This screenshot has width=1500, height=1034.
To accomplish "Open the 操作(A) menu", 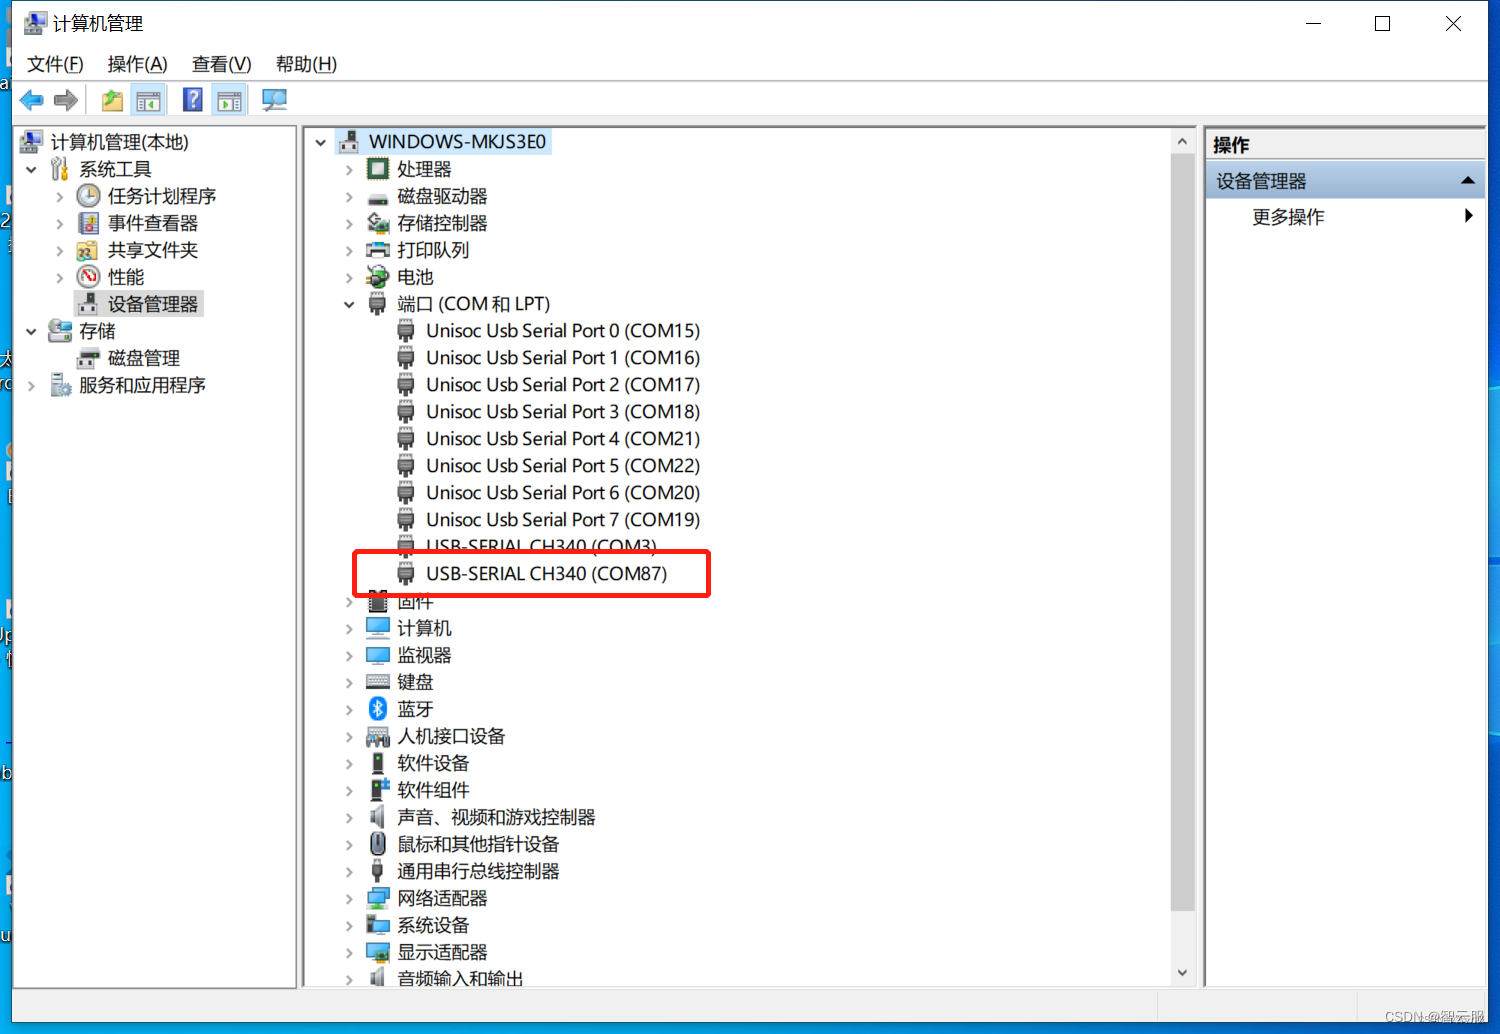I will [138, 64].
